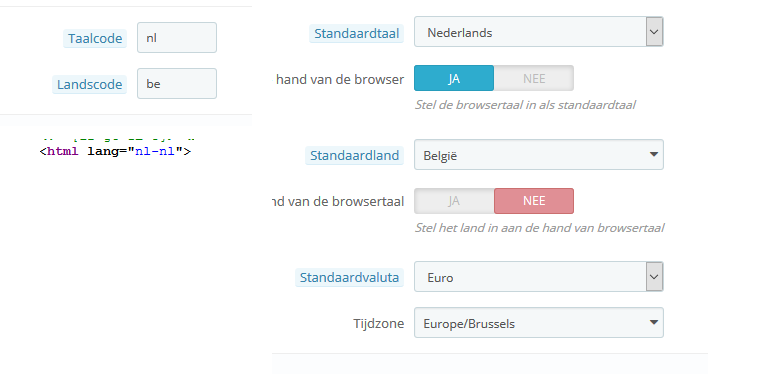
Task: Click the html lang nl-nl code line
Action: (x=115, y=151)
